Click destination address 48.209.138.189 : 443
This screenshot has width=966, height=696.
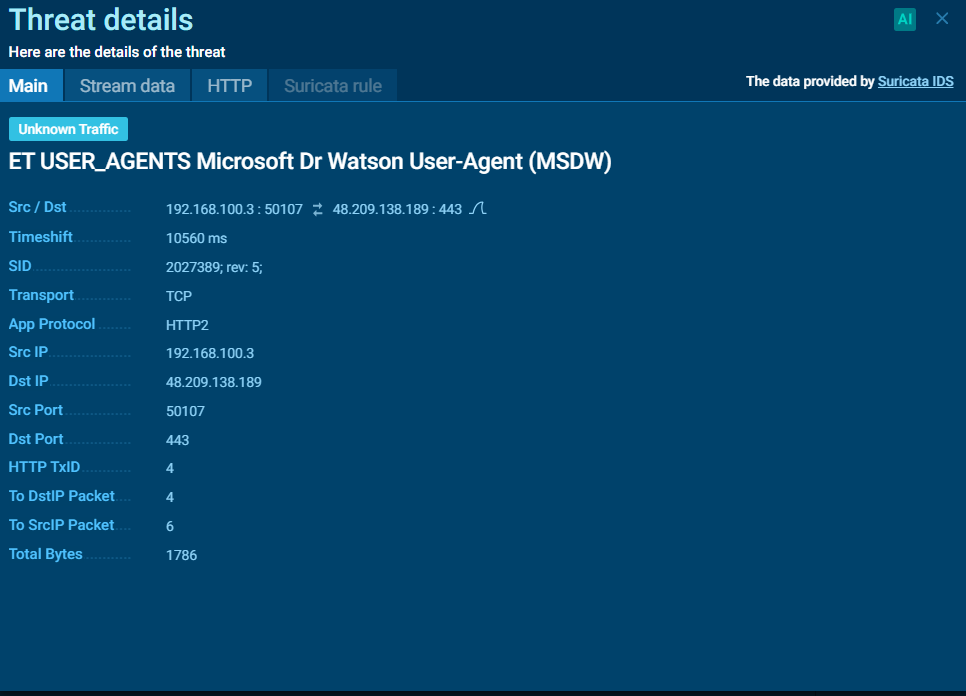click(397, 209)
